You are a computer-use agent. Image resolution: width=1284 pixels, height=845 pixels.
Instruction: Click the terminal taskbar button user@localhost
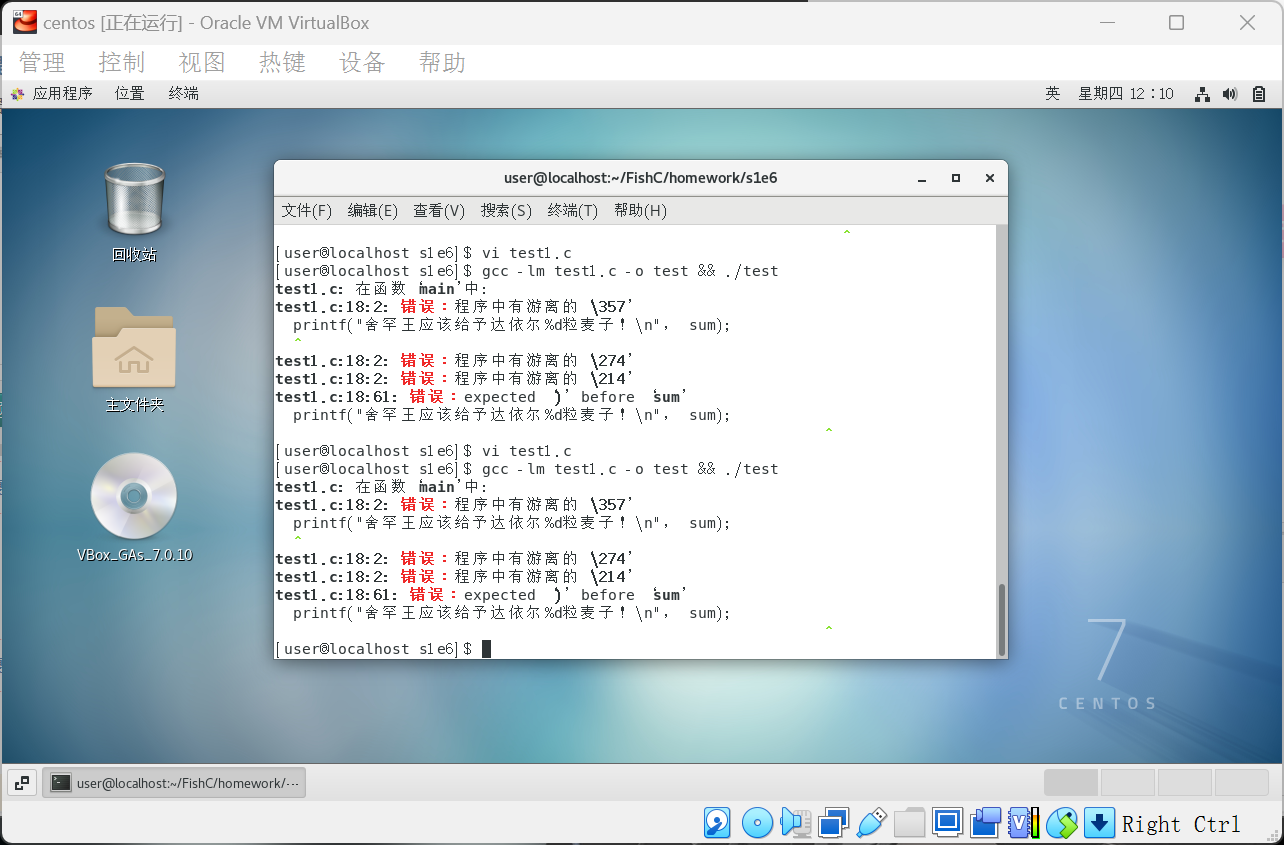[x=174, y=783]
